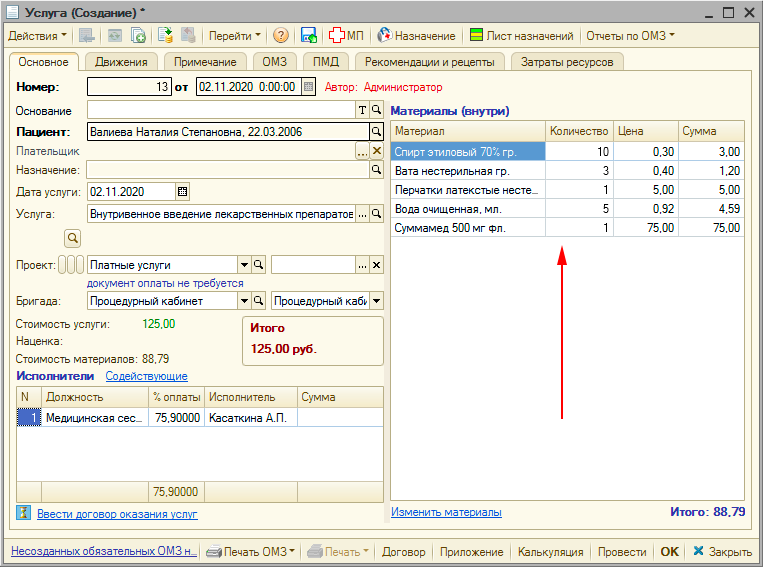The image size is (763, 567).
Task: Click magnifier icon in Назначение field
Action: pyautogui.click(x=377, y=170)
